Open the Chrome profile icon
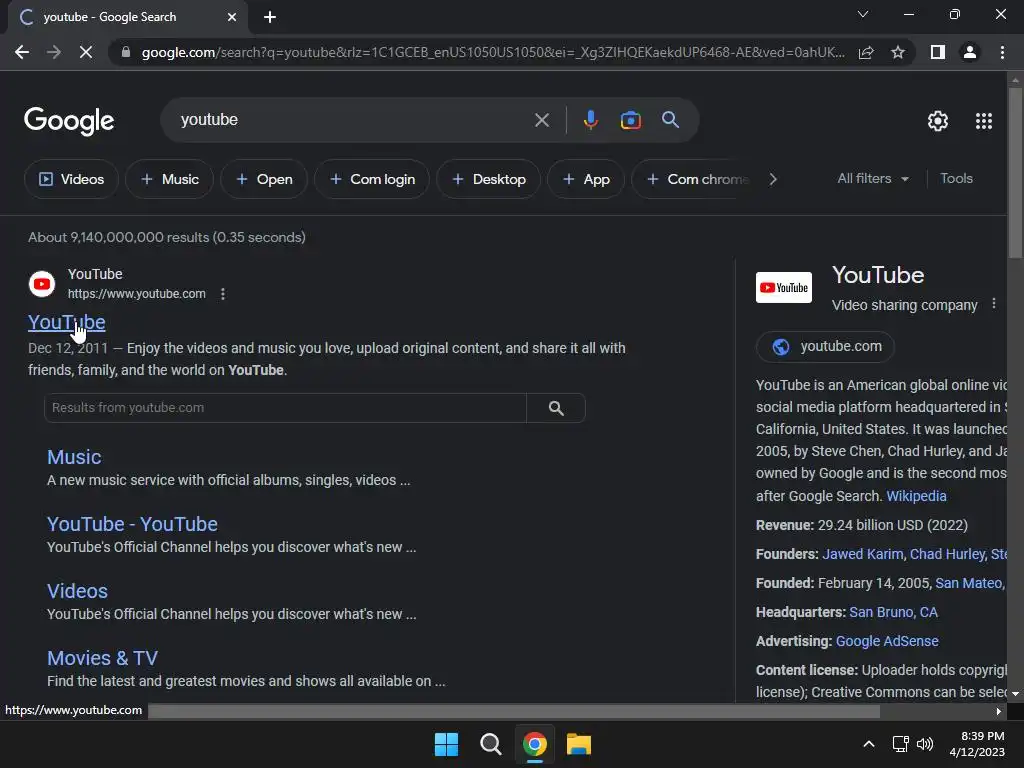The height and width of the screenshot is (768, 1024). (970, 52)
